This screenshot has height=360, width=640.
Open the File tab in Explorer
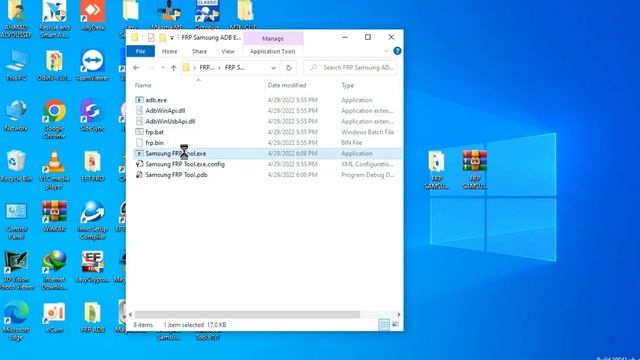coord(140,51)
